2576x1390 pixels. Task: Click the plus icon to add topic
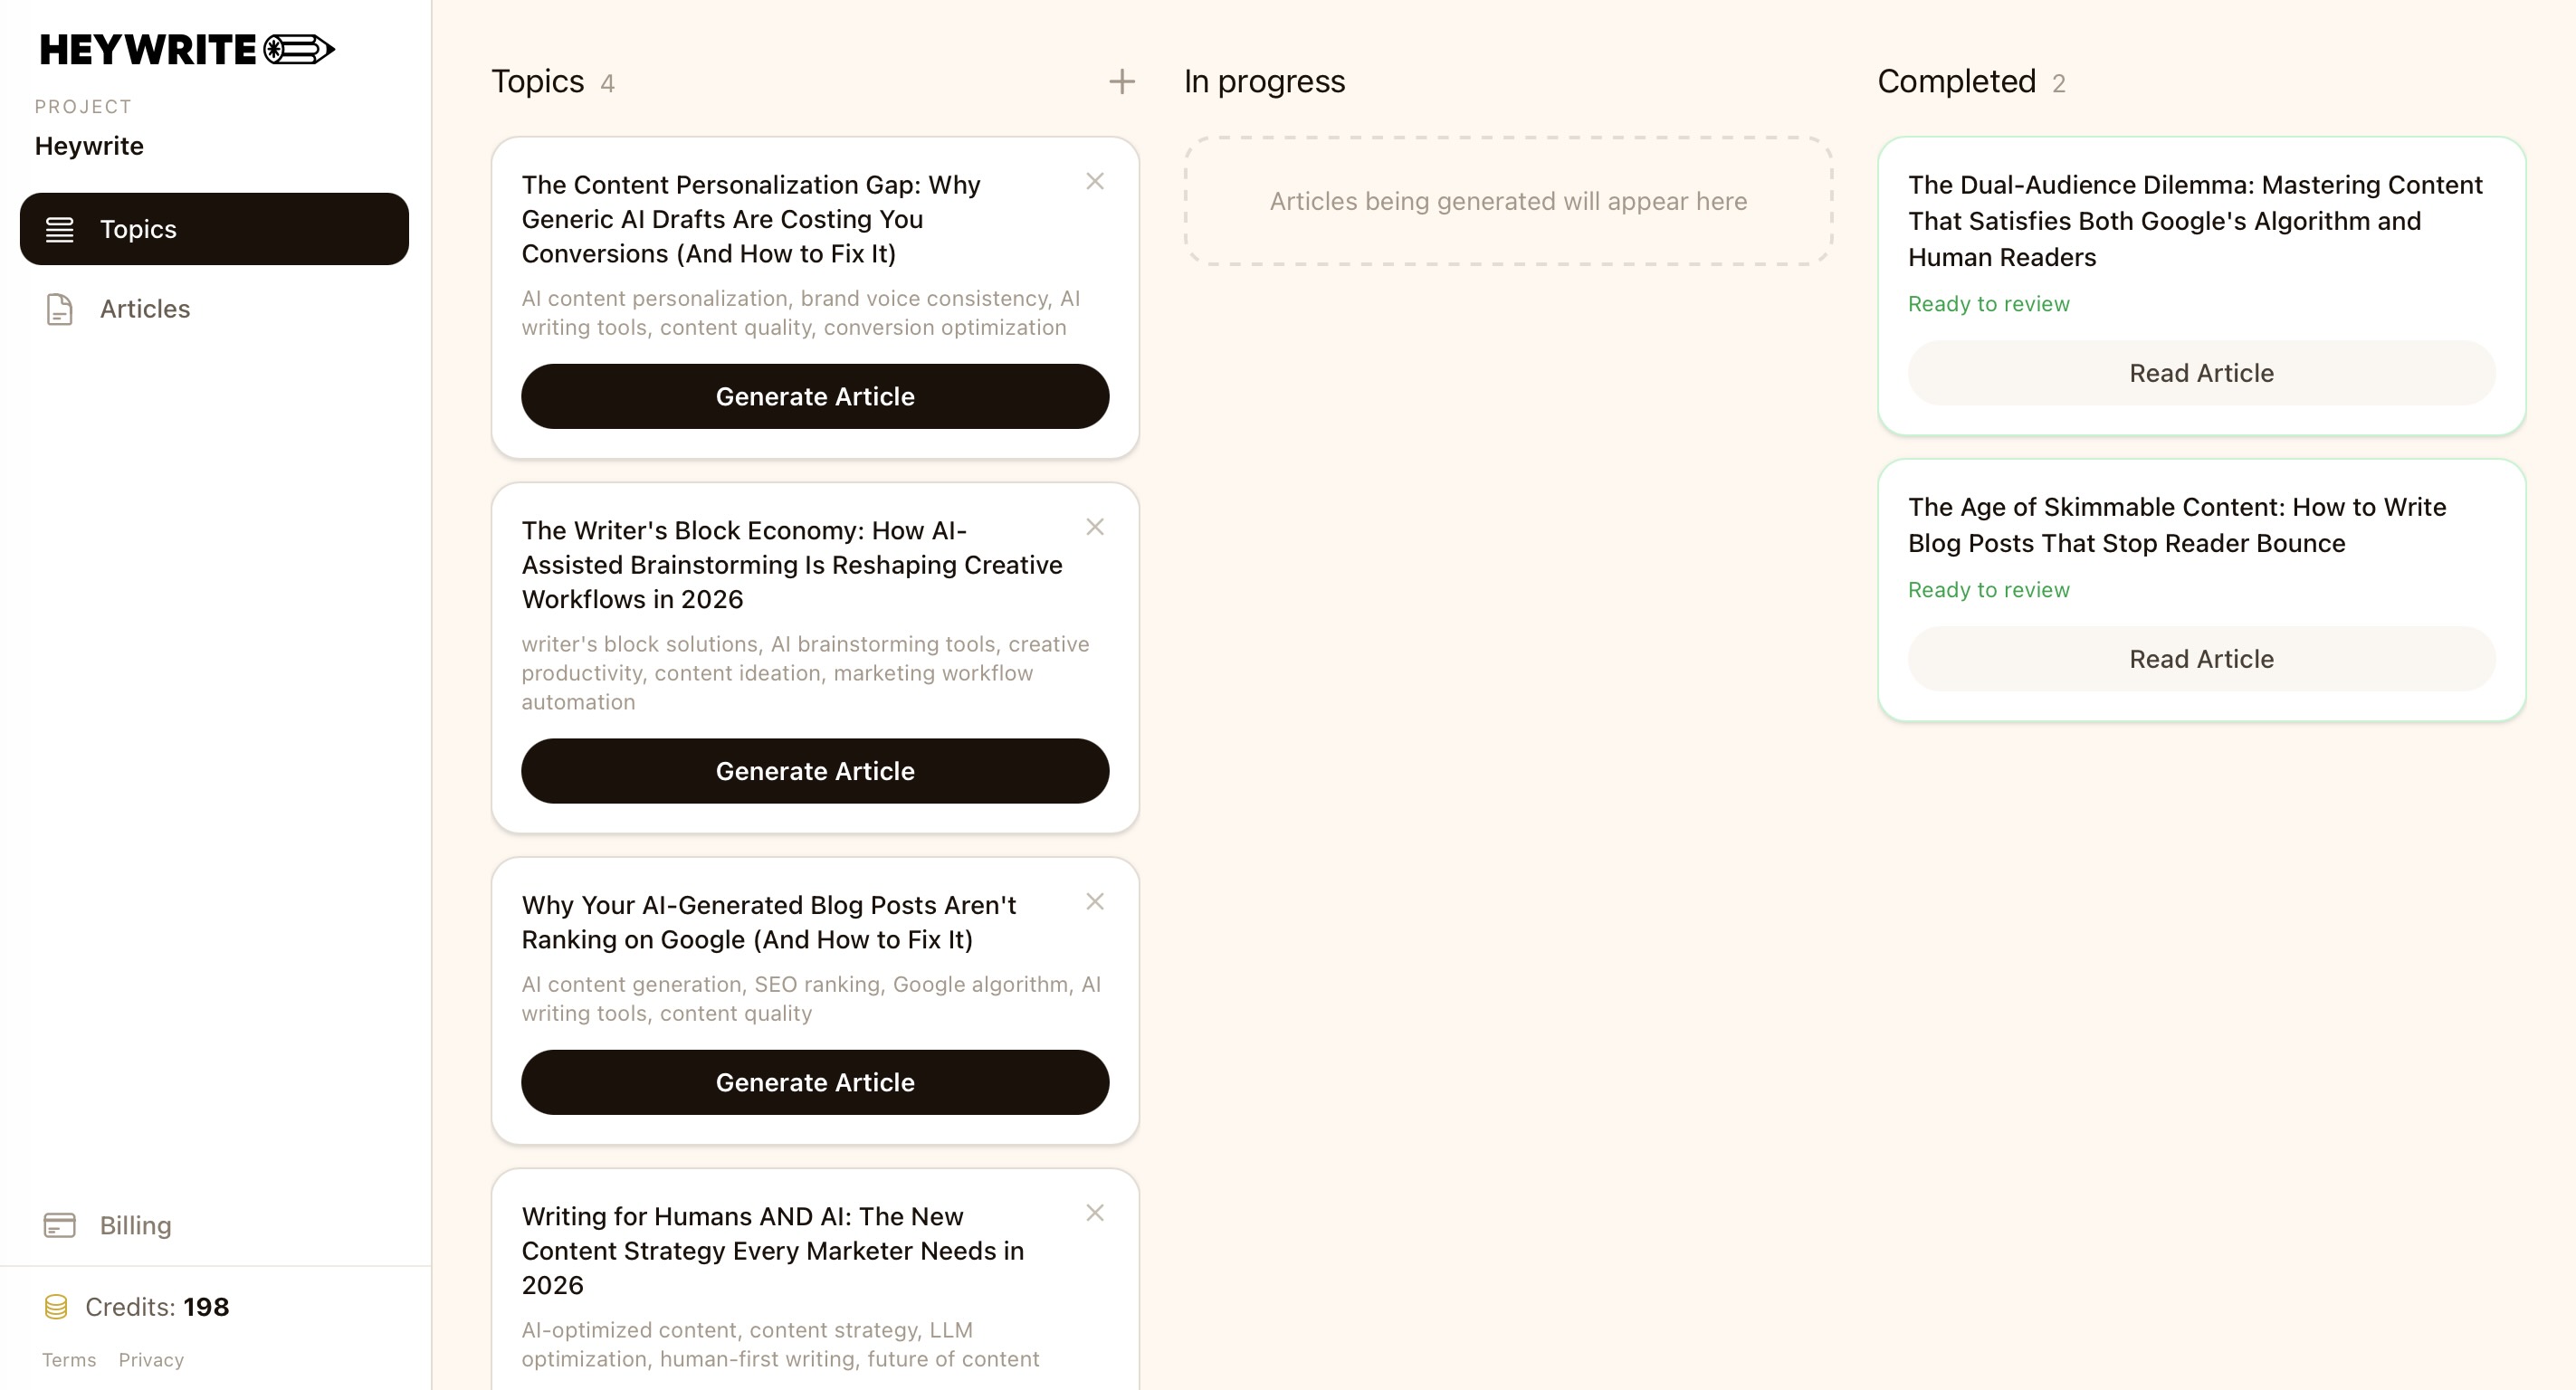click(1122, 82)
